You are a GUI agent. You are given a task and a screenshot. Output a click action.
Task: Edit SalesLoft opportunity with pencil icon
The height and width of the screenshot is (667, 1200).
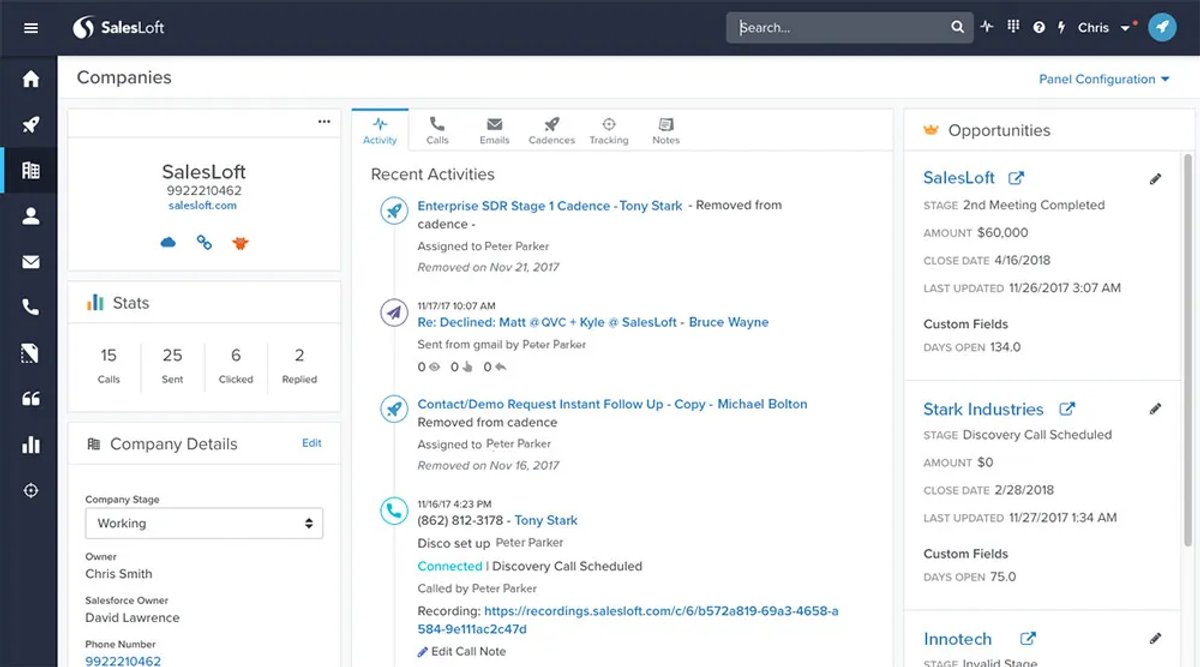[1156, 179]
